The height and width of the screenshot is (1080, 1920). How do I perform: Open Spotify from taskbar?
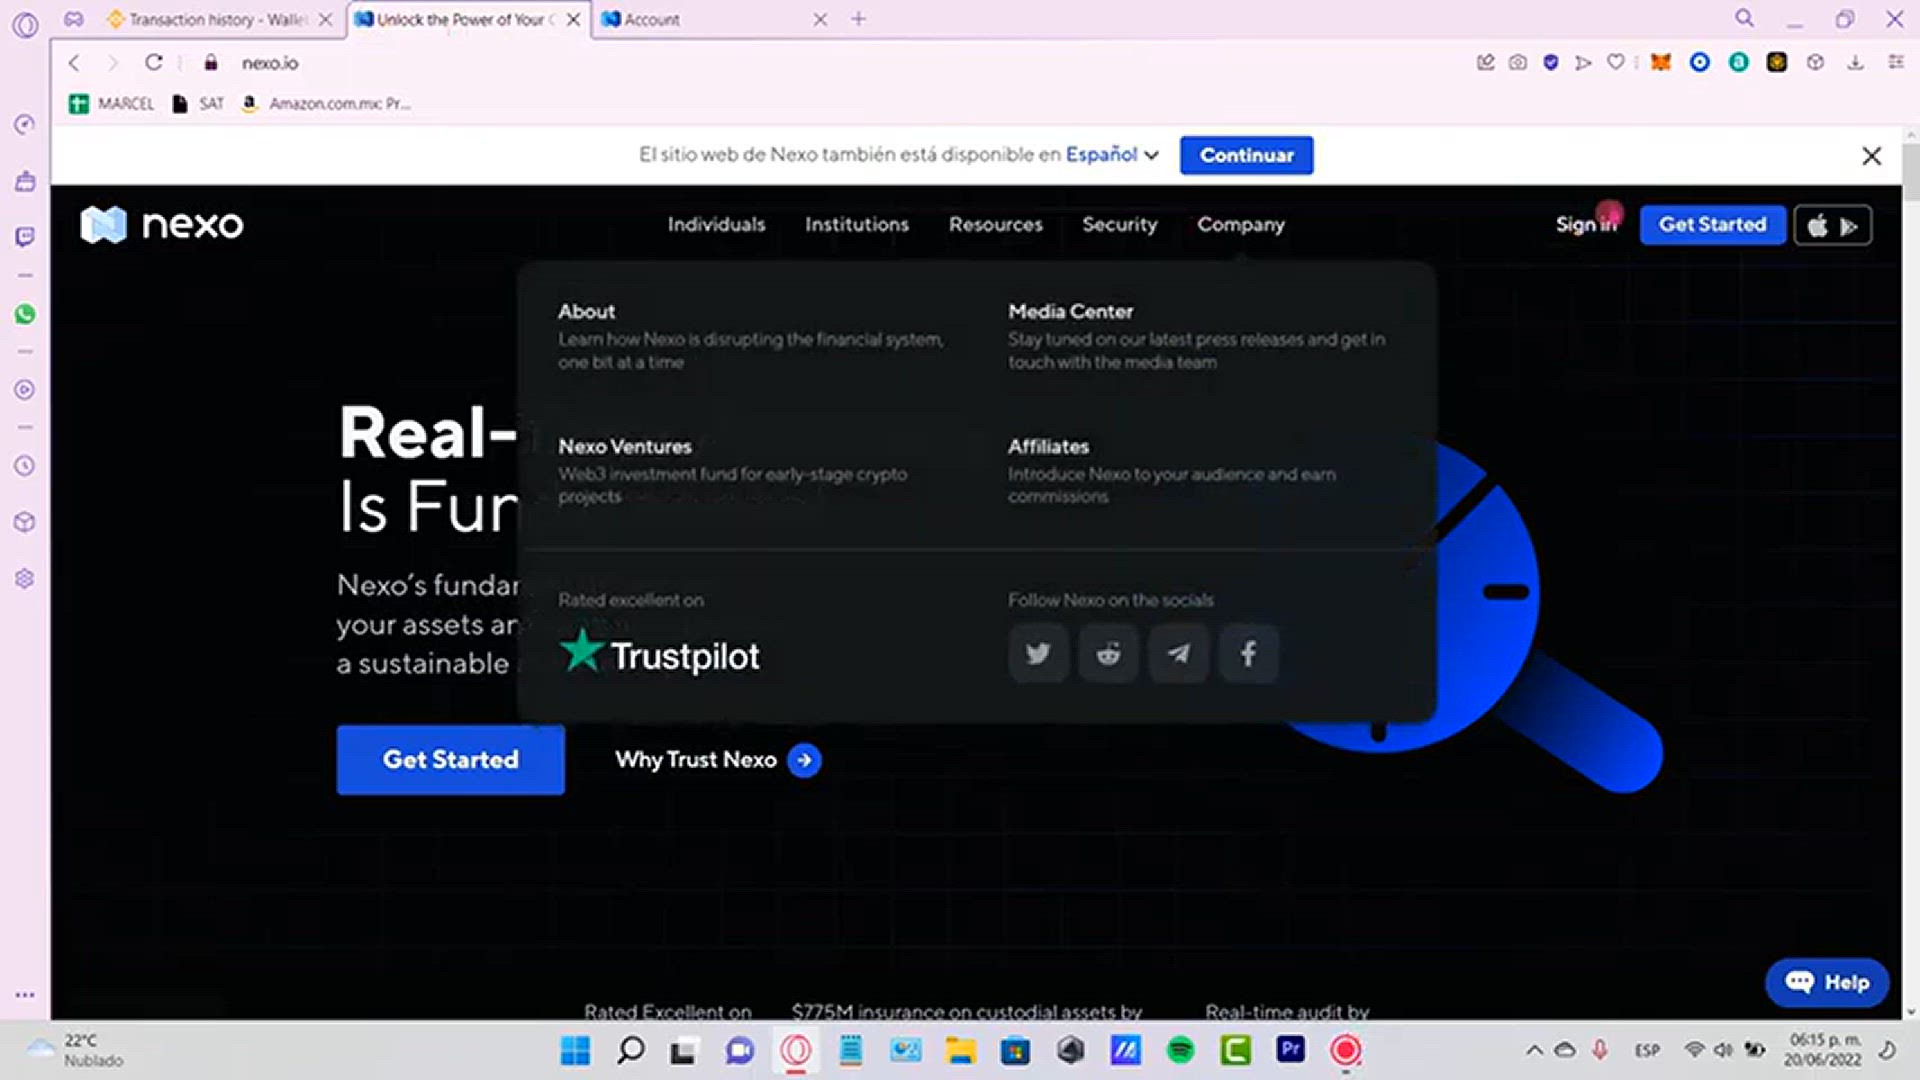[x=1180, y=1050]
